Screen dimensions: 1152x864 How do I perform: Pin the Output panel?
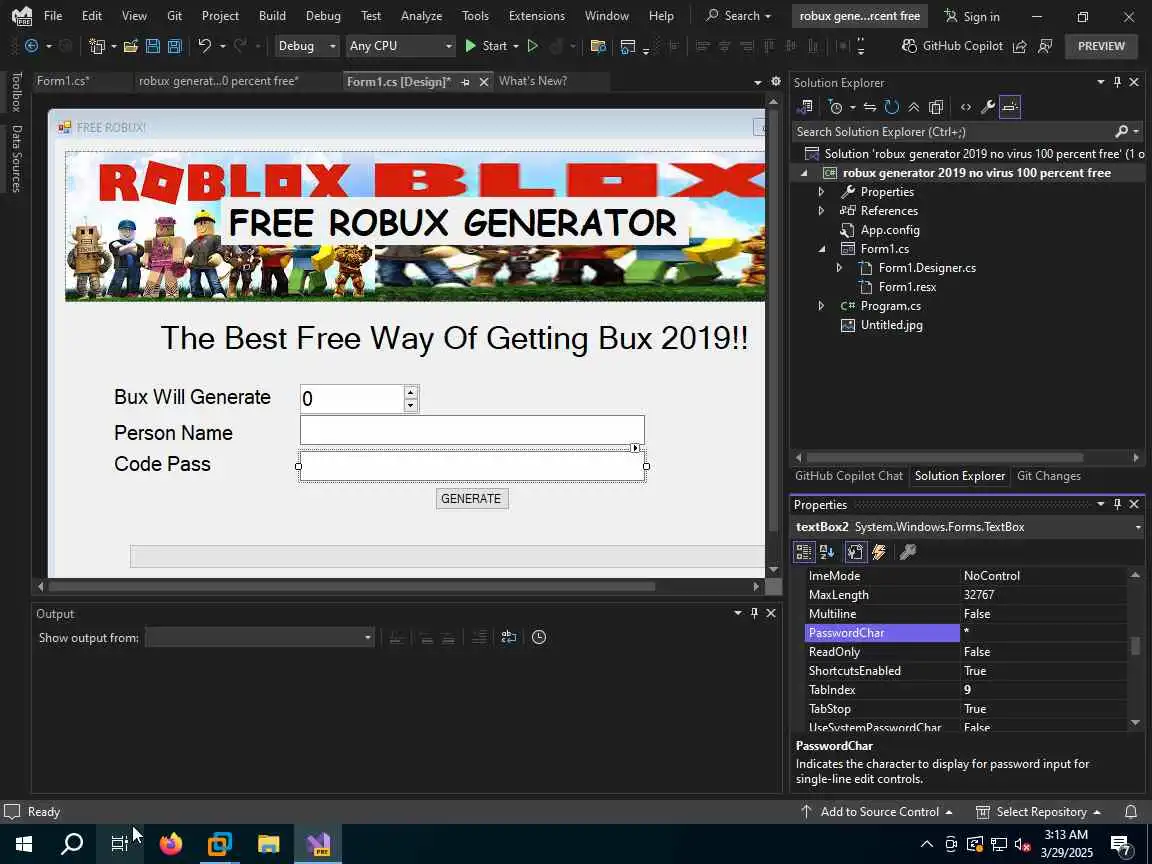point(755,613)
